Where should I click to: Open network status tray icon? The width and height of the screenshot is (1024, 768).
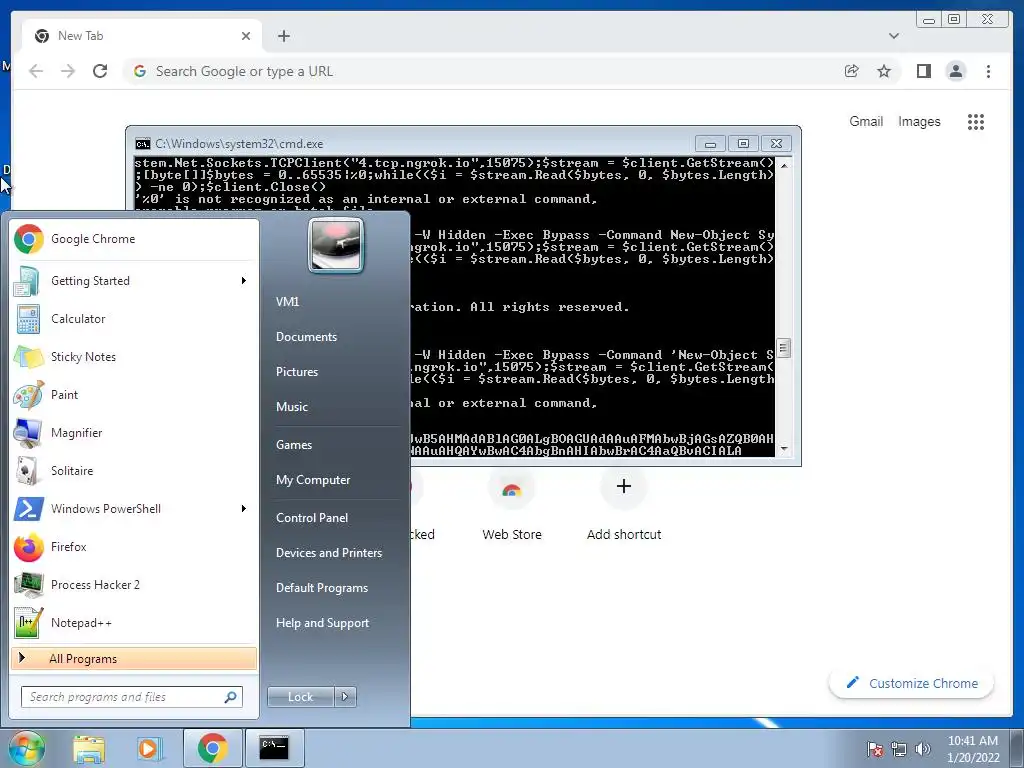[899, 749]
